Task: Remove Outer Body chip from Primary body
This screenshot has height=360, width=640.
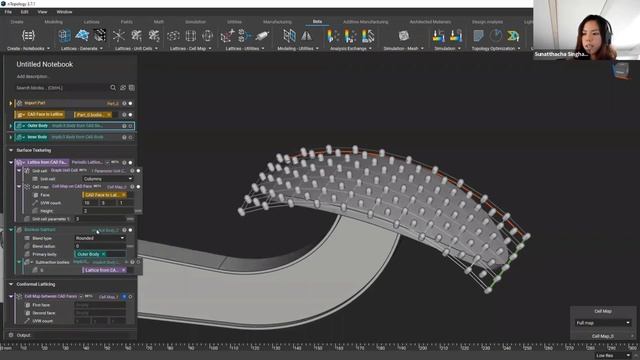Action: pyautogui.click(x=104, y=254)
